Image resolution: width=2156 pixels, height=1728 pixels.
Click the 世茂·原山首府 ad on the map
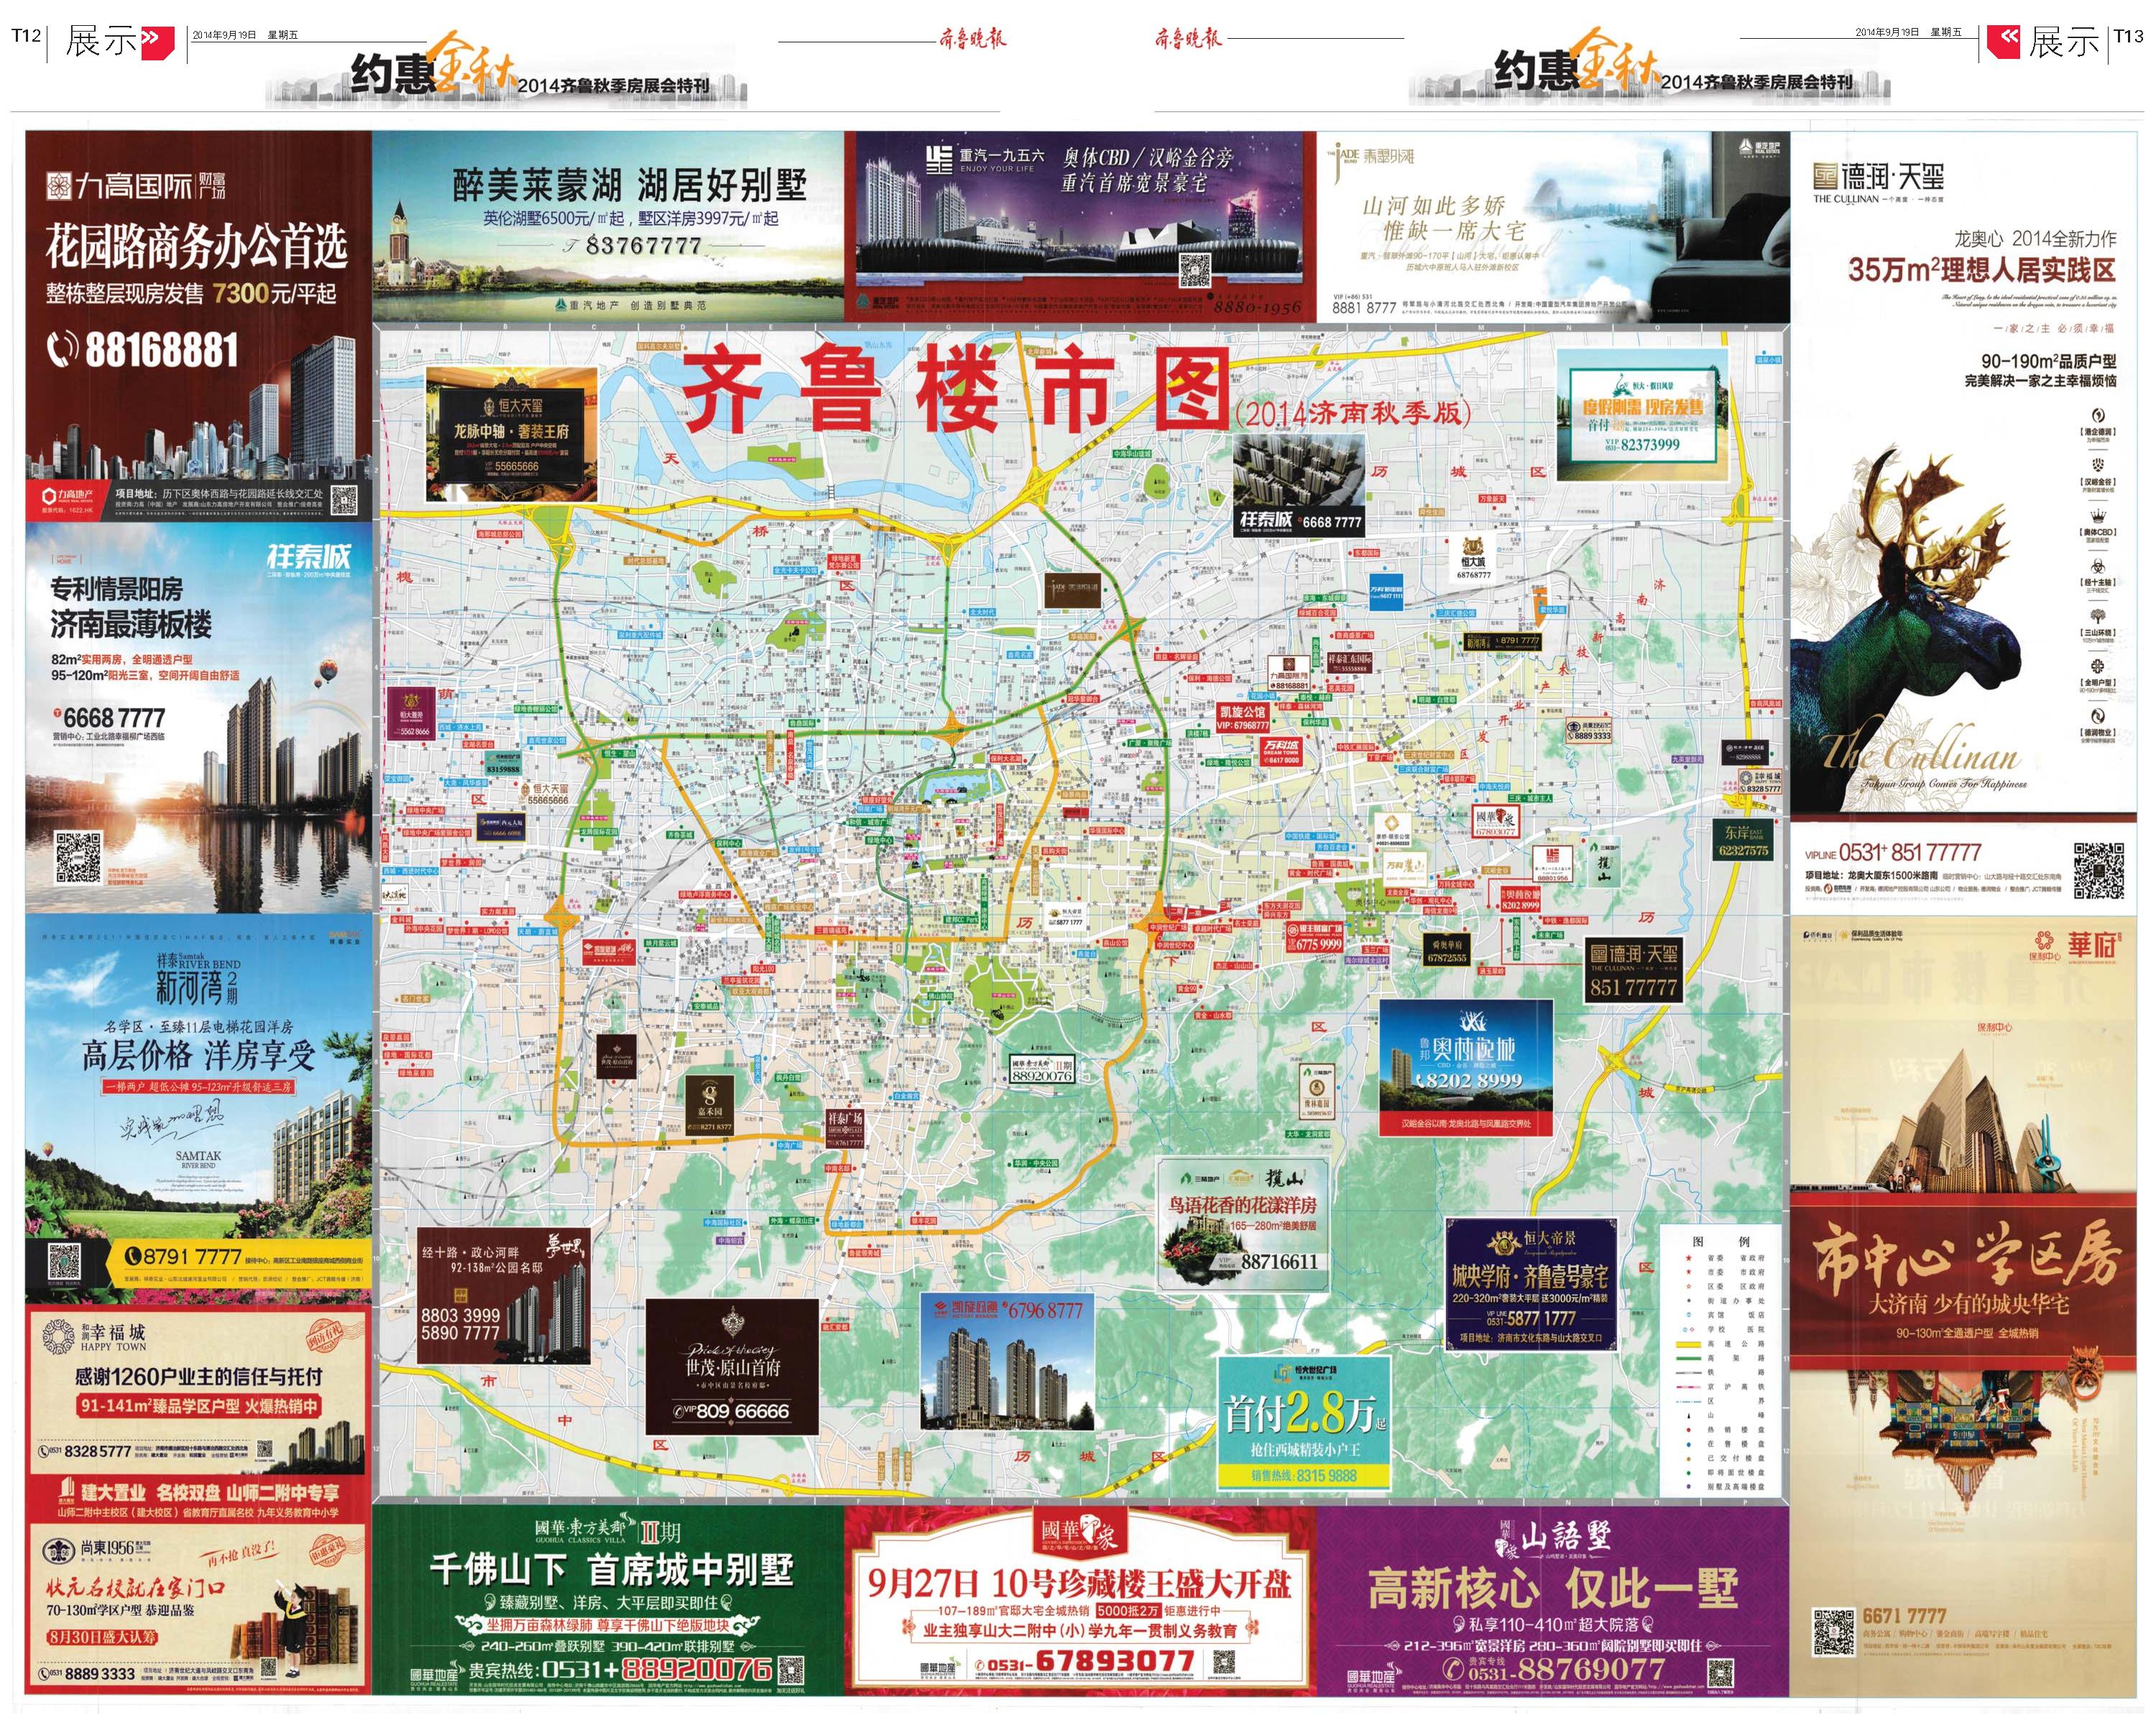click(x=732, y=1367)
